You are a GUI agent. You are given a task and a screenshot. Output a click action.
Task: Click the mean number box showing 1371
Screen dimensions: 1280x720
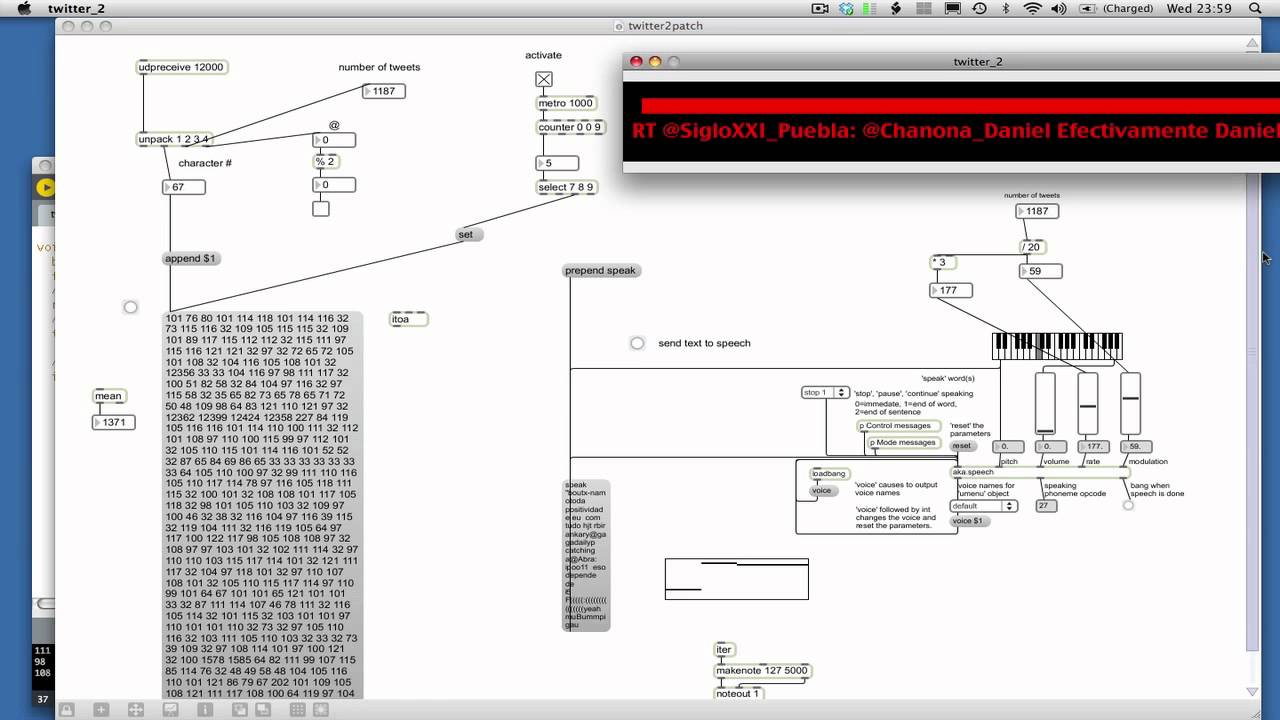113,423
